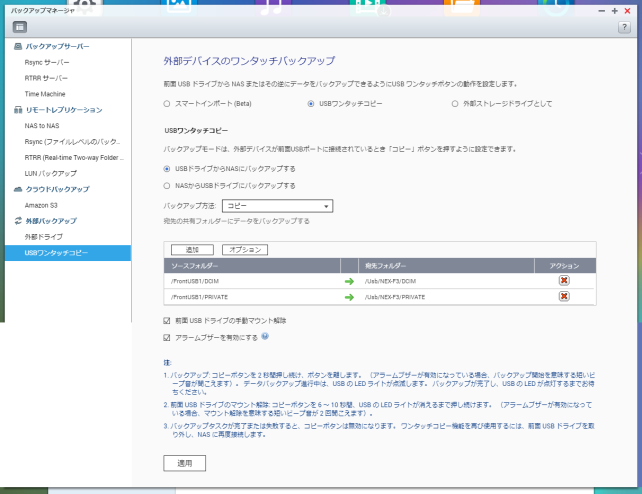Viewport: 642px width, 494px height.
Task: Expand the クラウドバックアップ section header
Action: tap(57, 189)
